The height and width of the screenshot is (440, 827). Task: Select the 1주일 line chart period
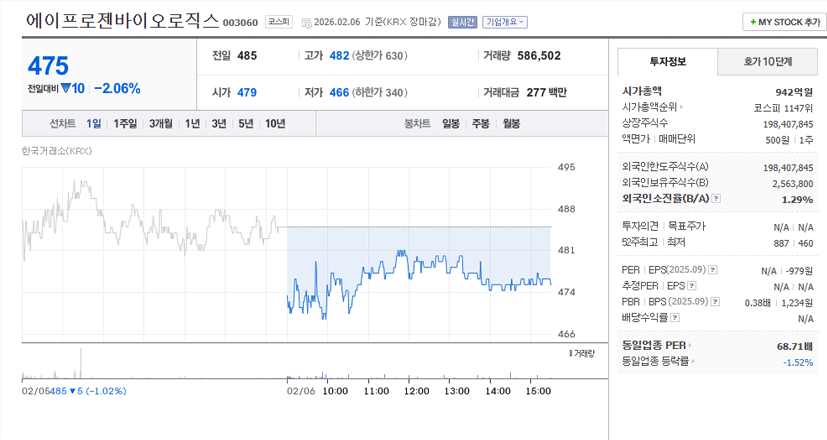pyautogui.click(x=125, y=123)
